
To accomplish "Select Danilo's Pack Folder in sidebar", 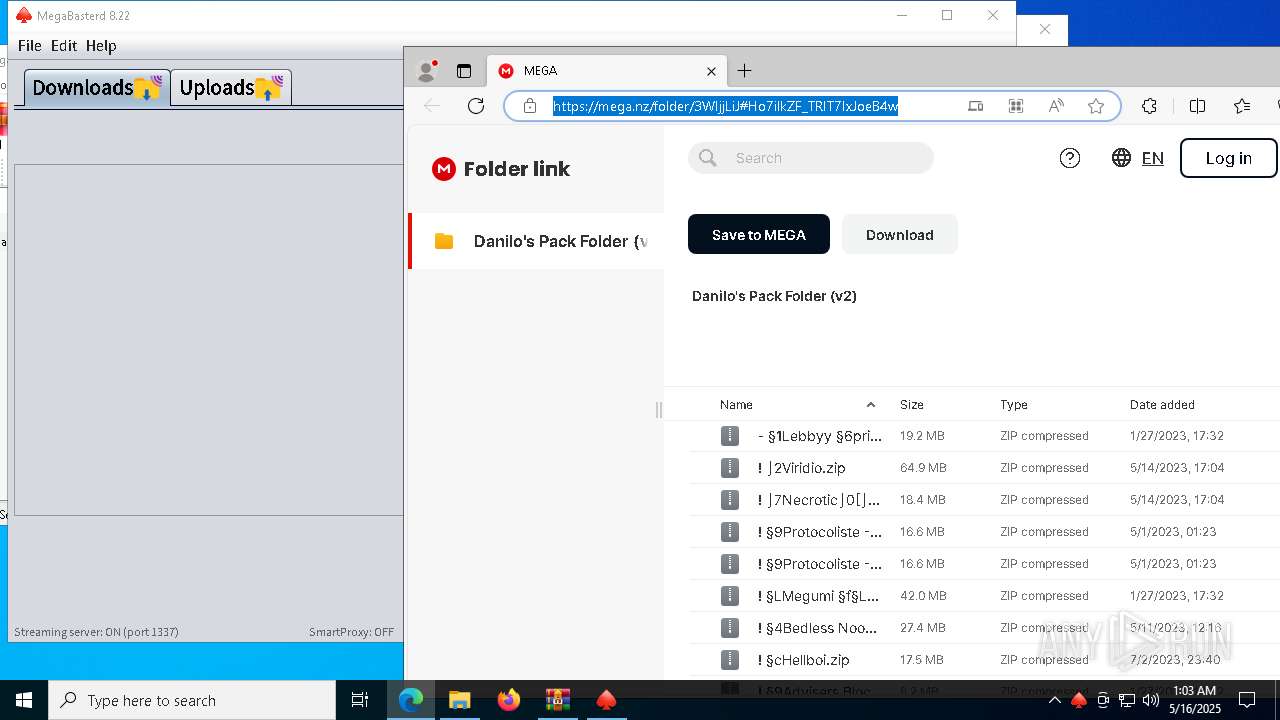I will (536, 241).
